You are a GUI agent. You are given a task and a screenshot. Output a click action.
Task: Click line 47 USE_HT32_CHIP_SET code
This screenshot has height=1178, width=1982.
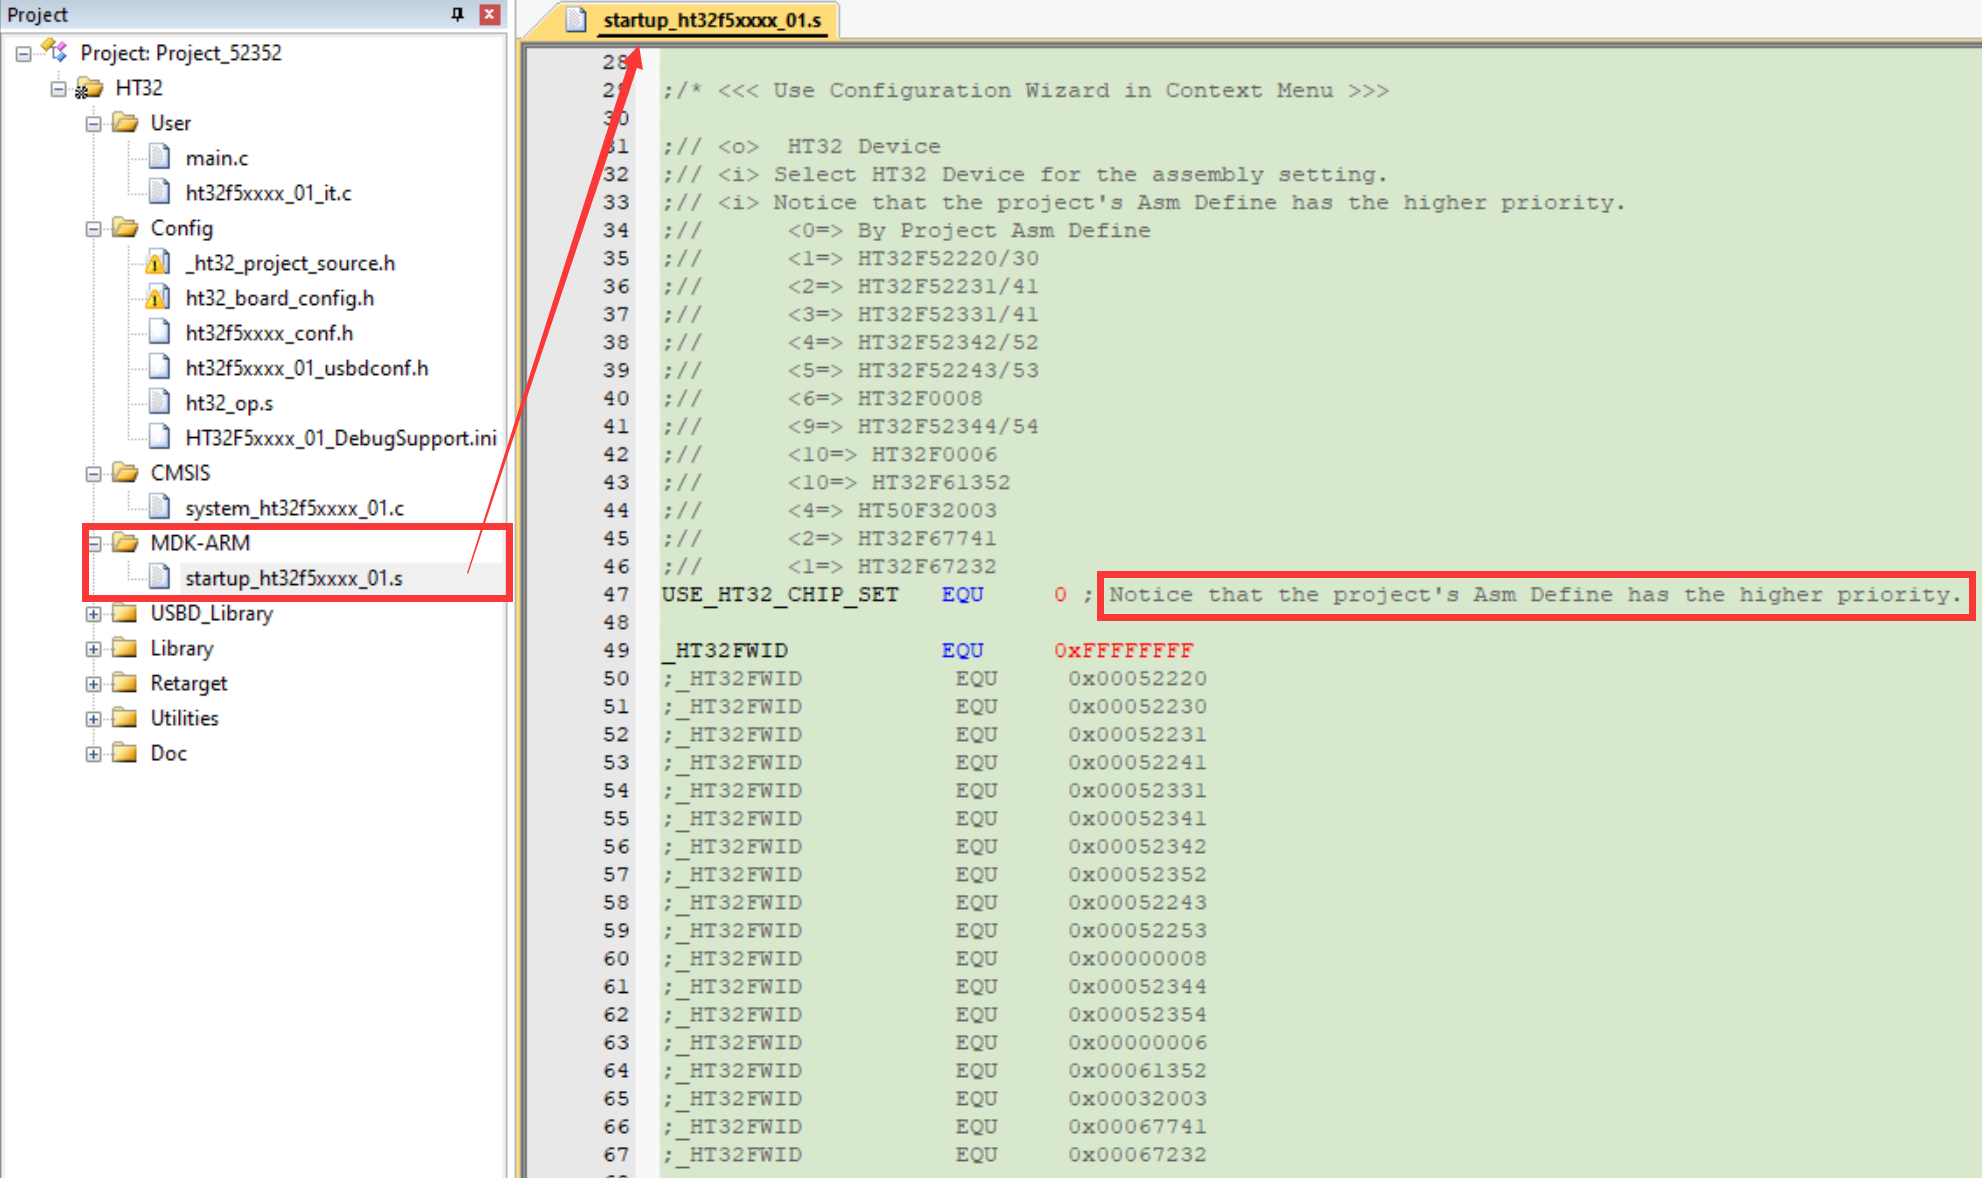coord(779,594)
